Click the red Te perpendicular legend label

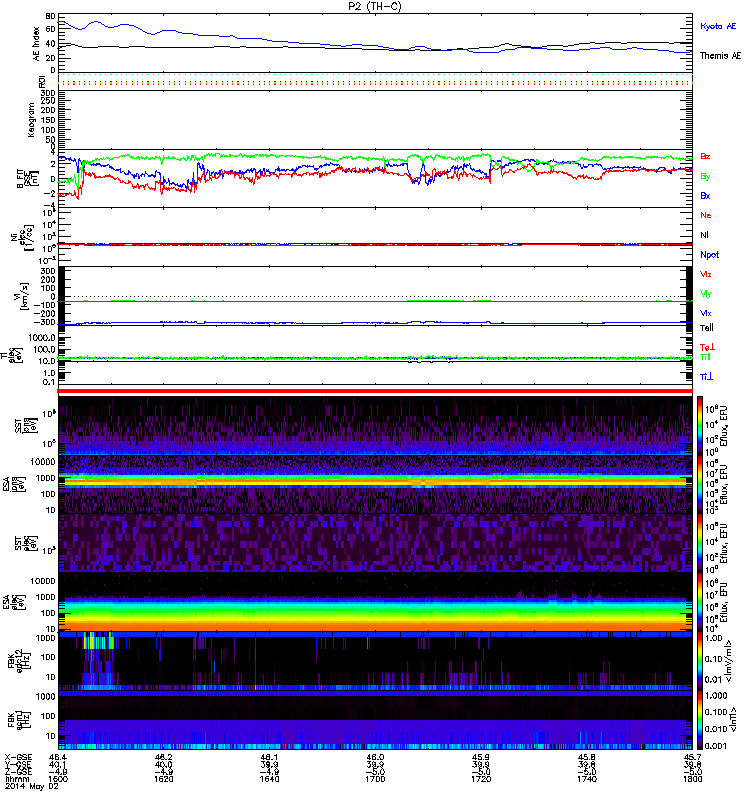(707, 347)
